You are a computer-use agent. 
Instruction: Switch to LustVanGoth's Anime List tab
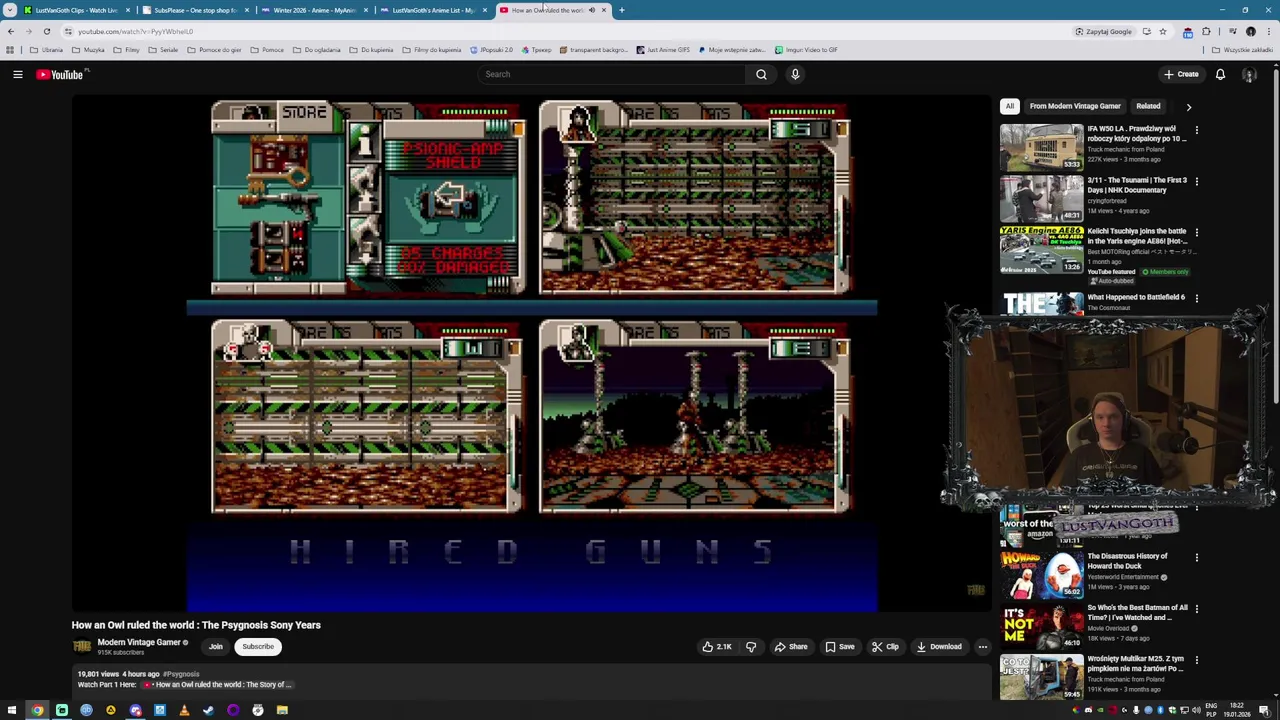coord(434,10)
